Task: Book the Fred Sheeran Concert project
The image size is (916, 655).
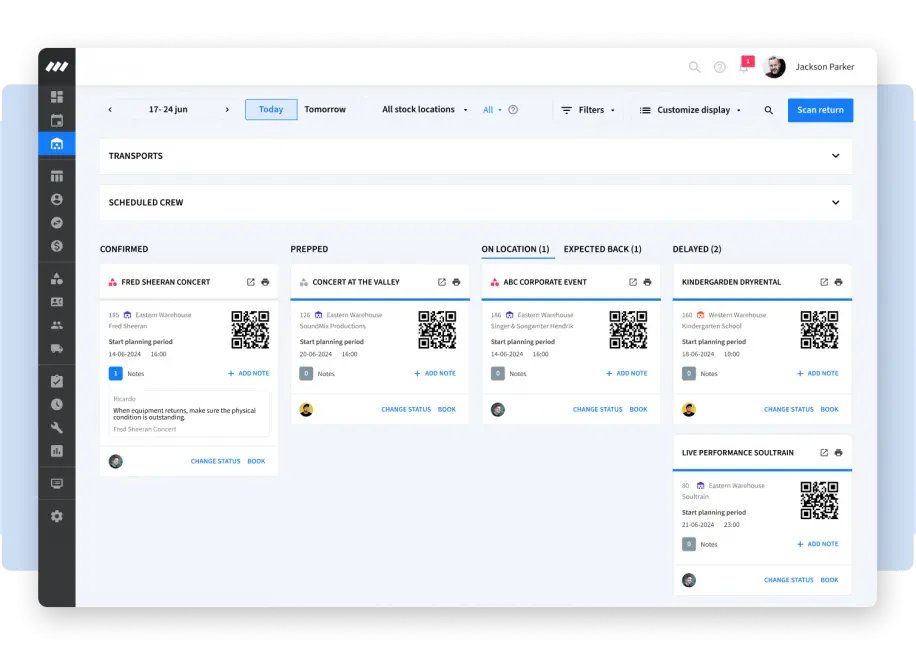Action: click(x=256, y=462)
